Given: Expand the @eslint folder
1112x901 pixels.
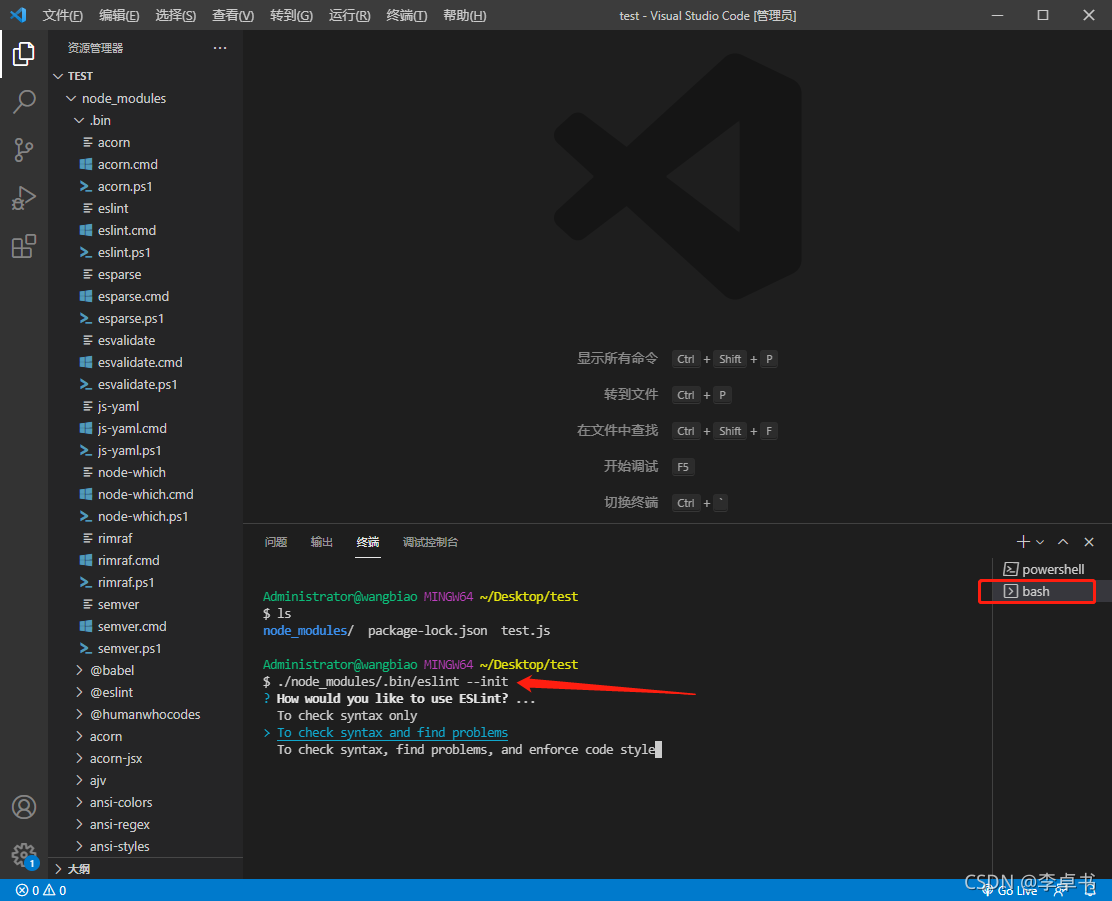Looking at the screenshot, I should tap(111, 692).
